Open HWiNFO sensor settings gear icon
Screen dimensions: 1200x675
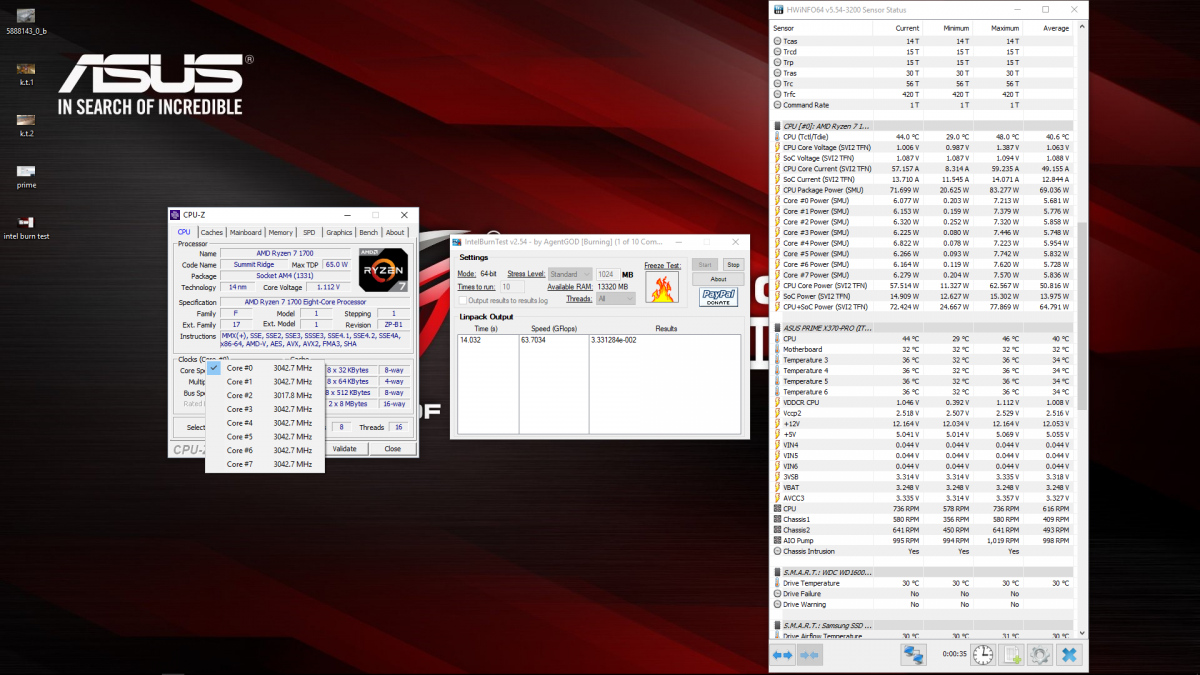pos(1040,654)
